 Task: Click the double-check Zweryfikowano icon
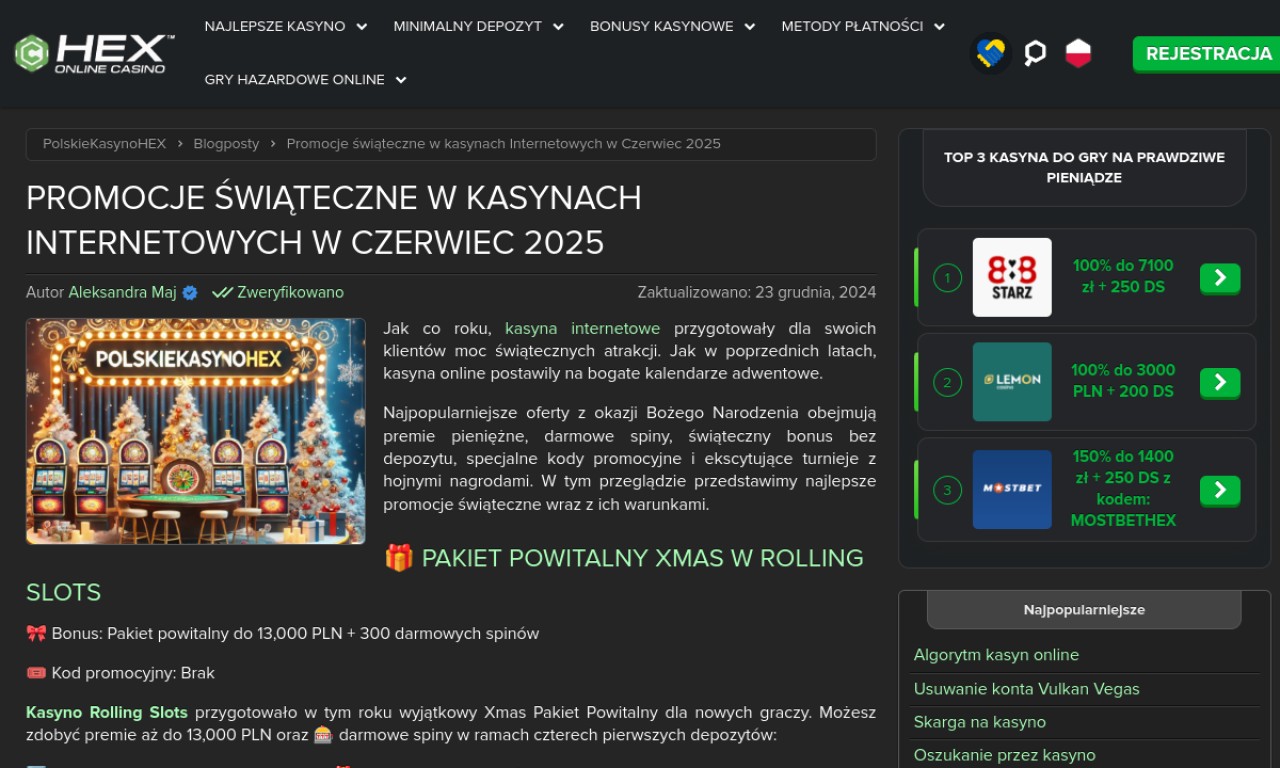click(x=222, y=293)
